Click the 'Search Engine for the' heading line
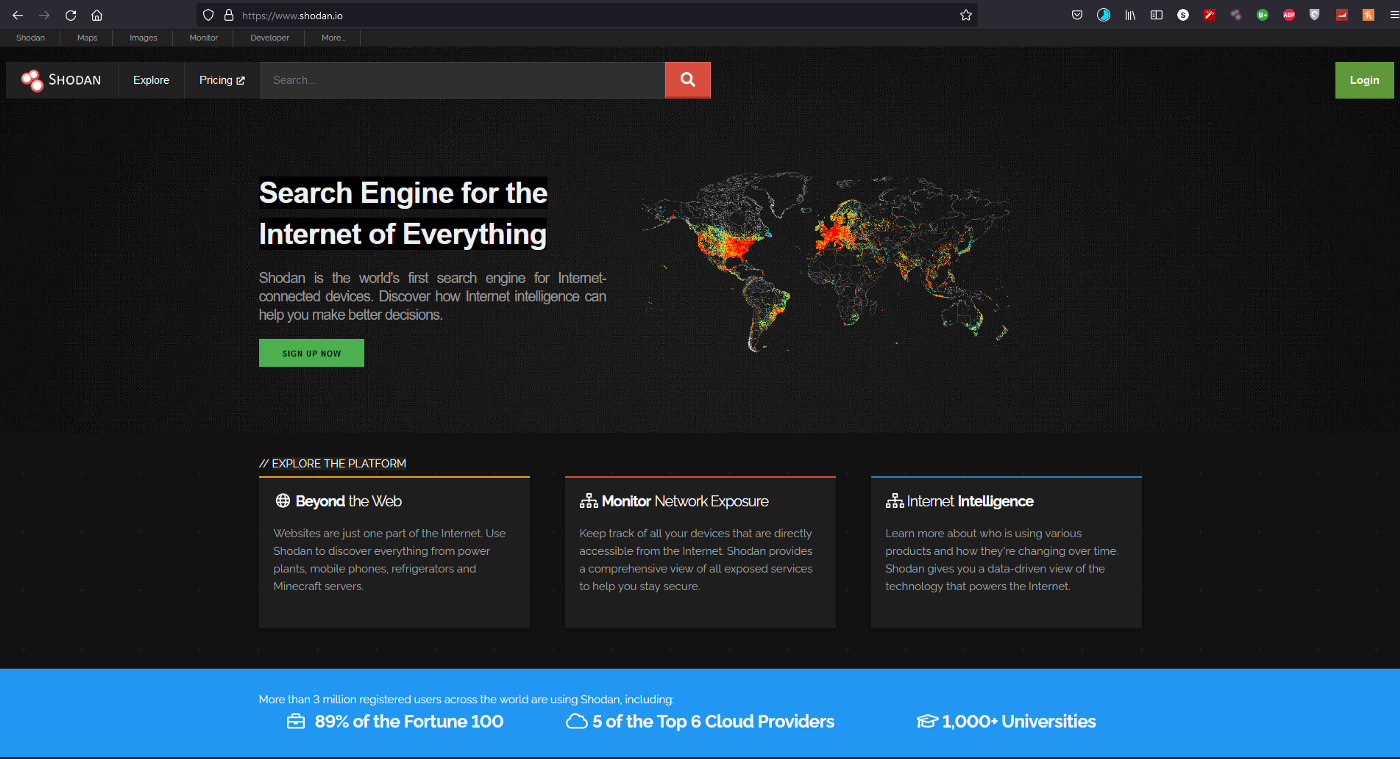The width and height of the screenshot is (1400, 759). coord(403,192)
